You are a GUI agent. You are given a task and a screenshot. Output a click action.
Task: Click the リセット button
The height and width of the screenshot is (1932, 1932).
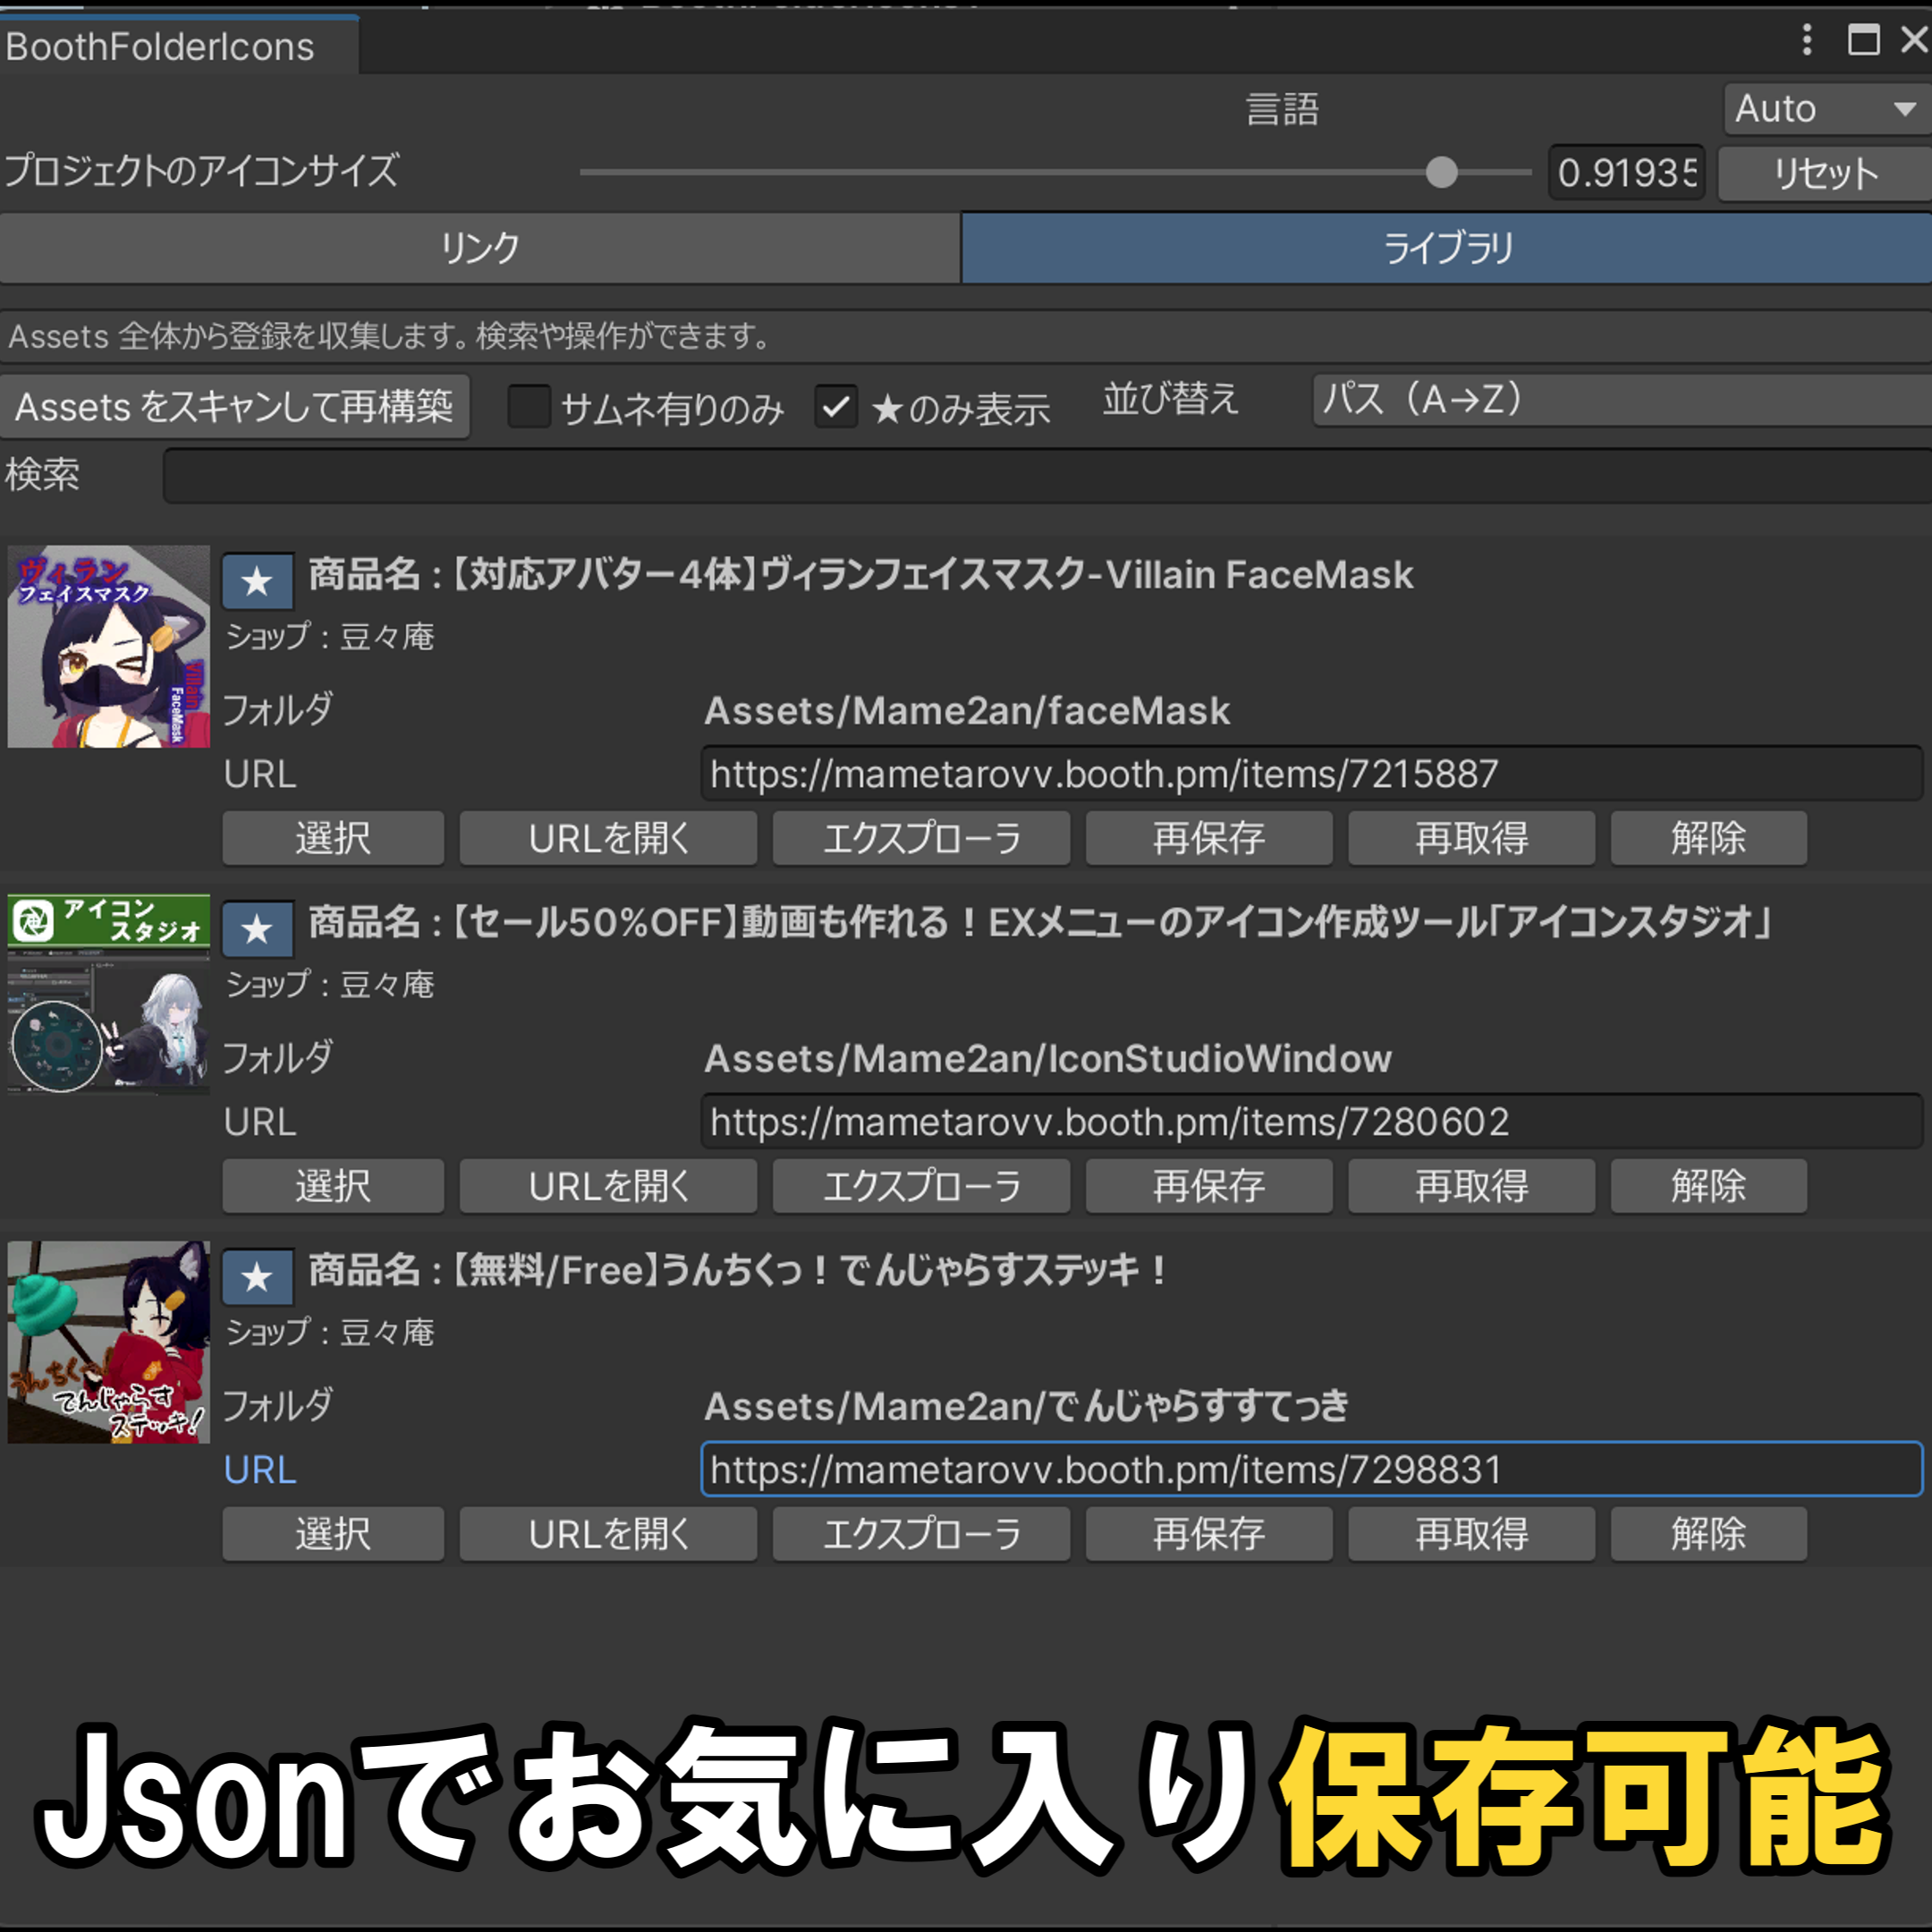point(1822,172)
